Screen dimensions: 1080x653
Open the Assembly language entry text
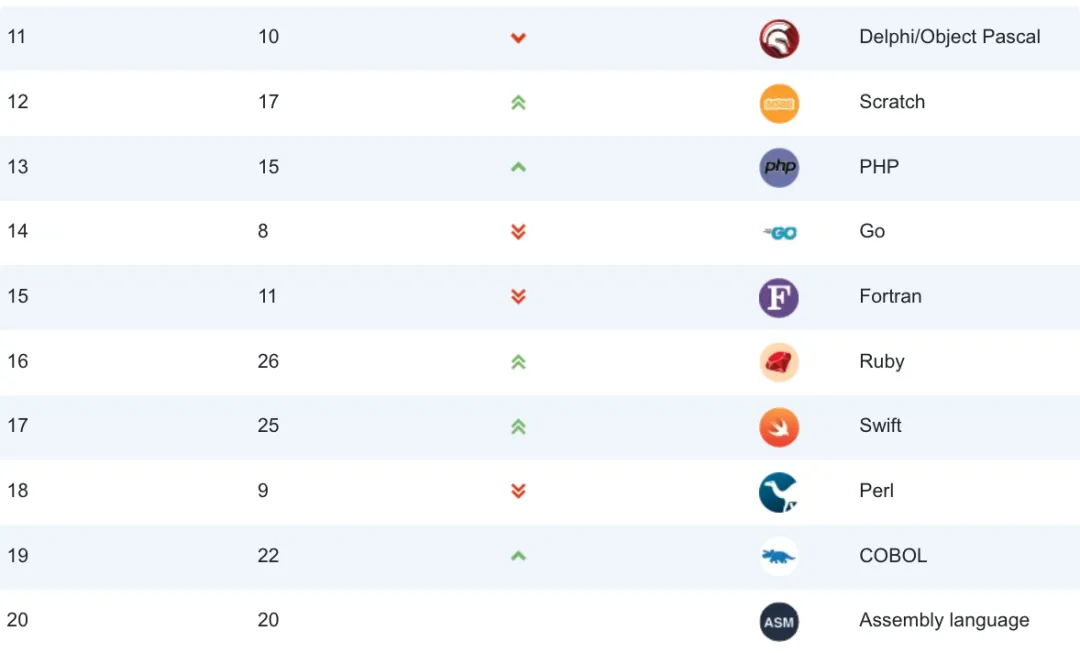(x=944, y=621)
